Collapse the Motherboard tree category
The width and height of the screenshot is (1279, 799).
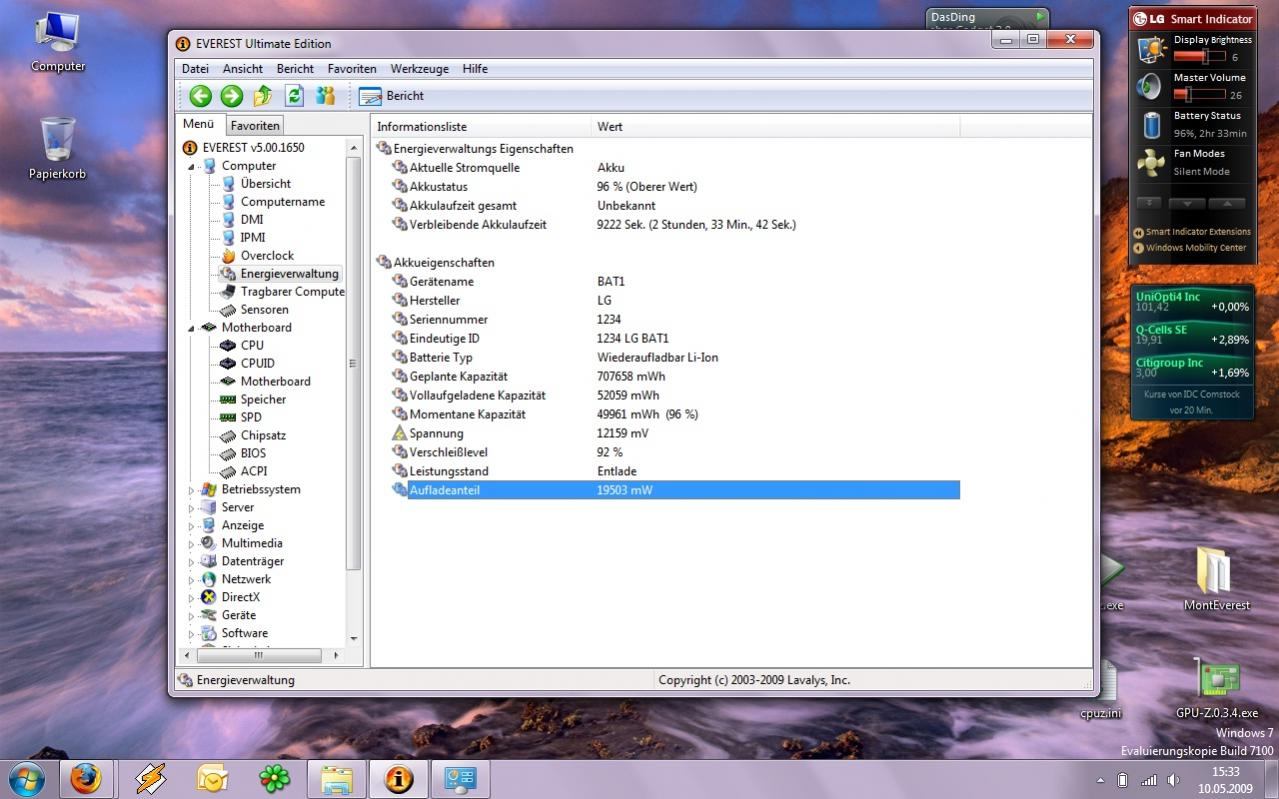coord(192,328)
